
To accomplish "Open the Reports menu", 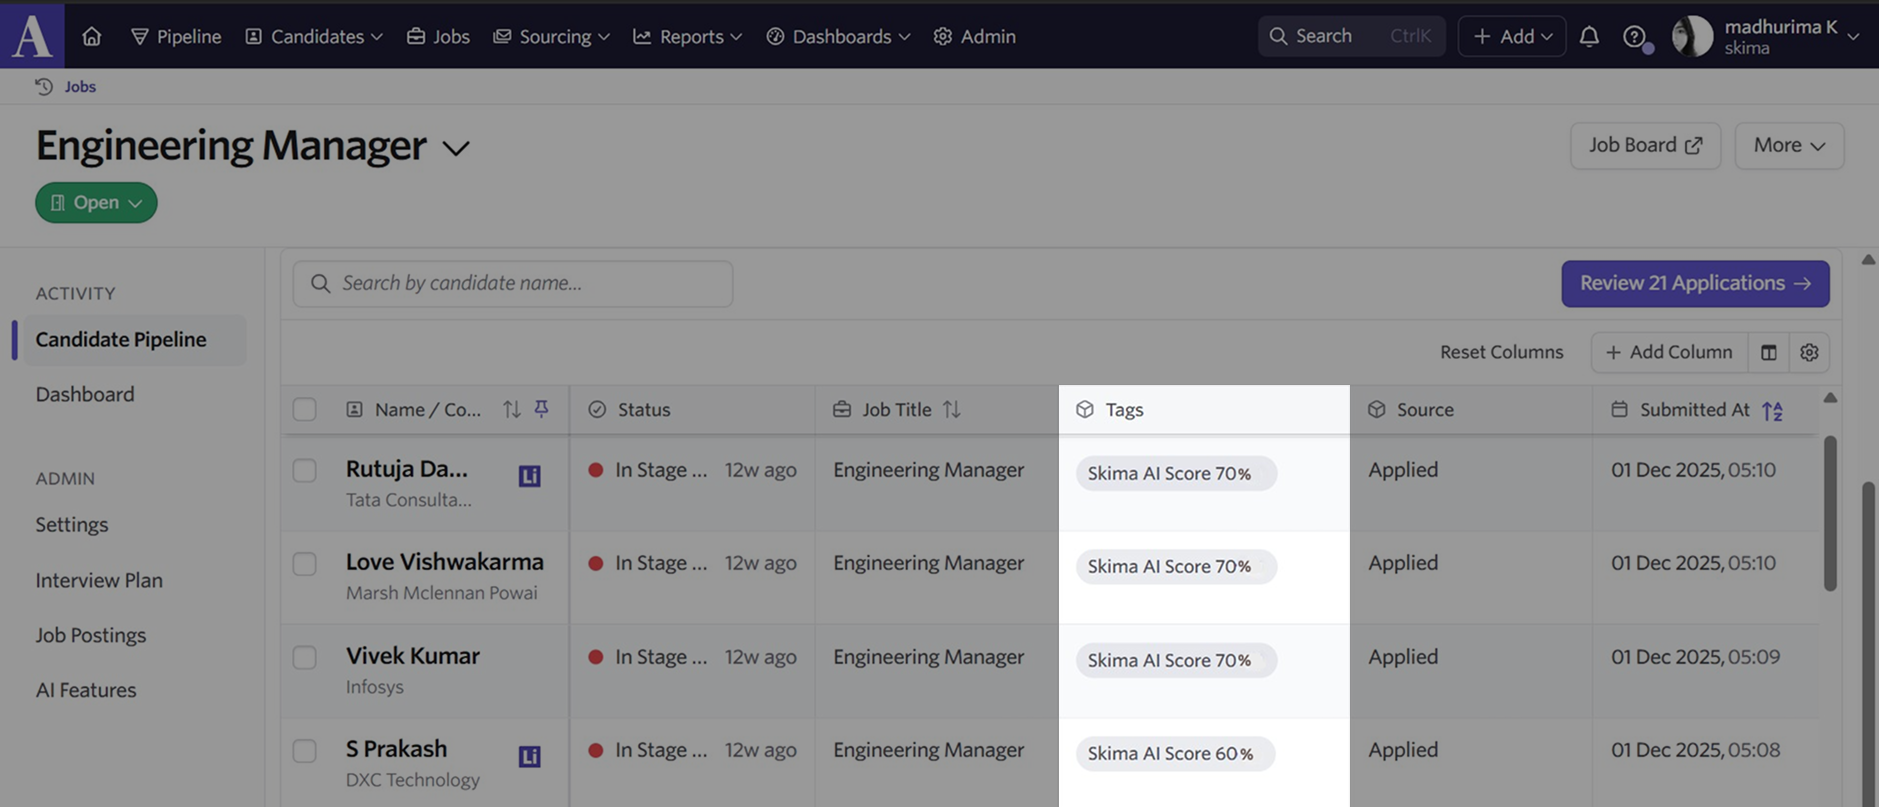I will point(688,36).
